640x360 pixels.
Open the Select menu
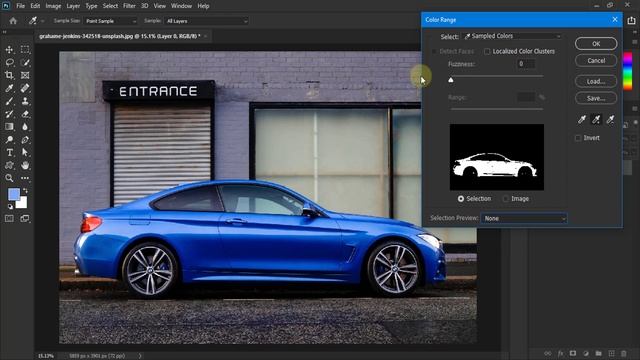[110, 6]
